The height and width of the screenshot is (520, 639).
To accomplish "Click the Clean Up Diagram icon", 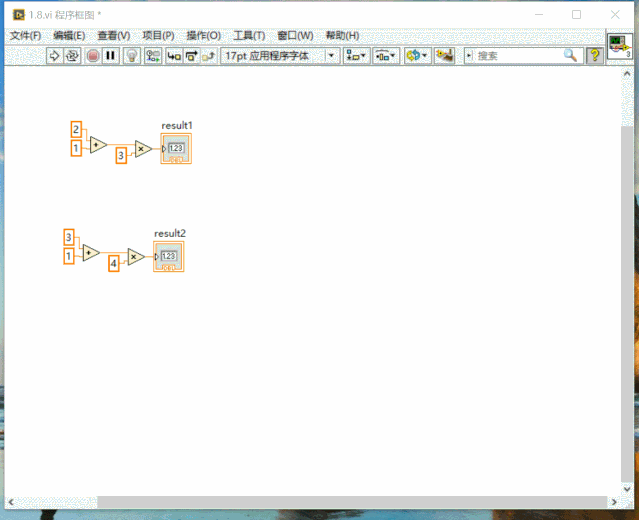I will [x=445, y=56].
